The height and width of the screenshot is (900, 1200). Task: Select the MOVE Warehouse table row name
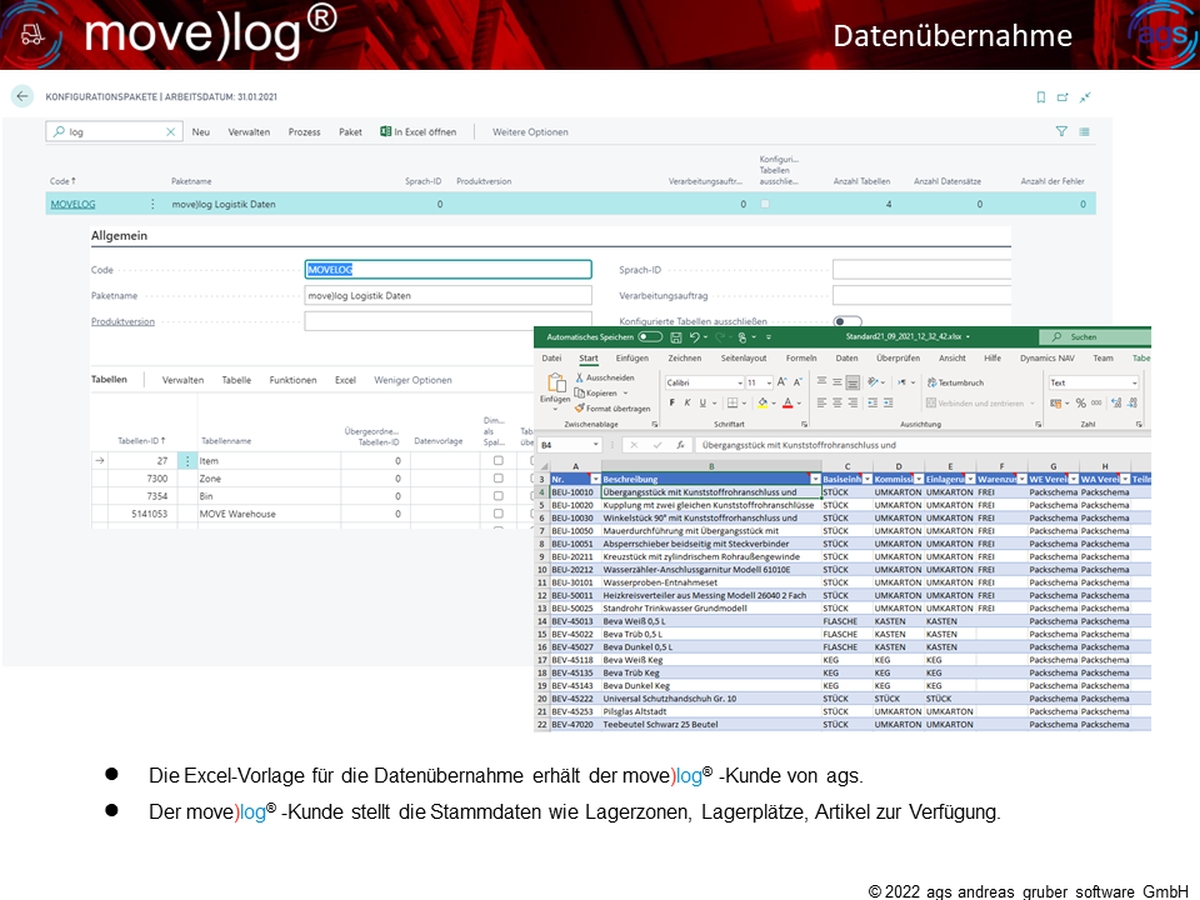[x=237, y=514]
